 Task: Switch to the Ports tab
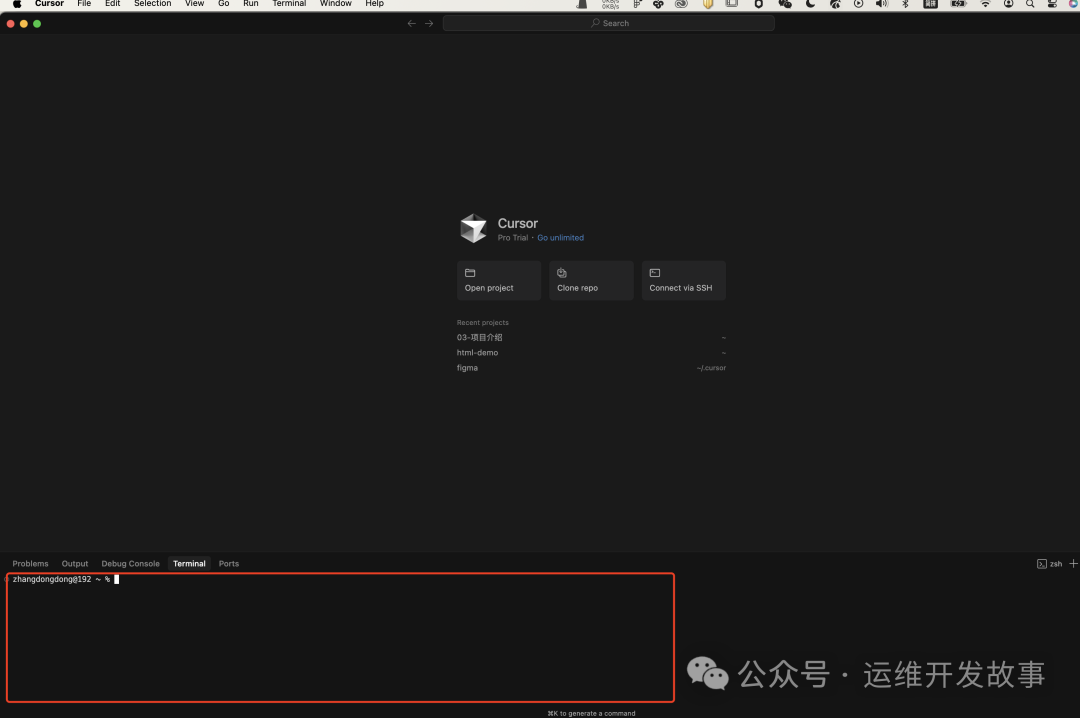(229, 564)
